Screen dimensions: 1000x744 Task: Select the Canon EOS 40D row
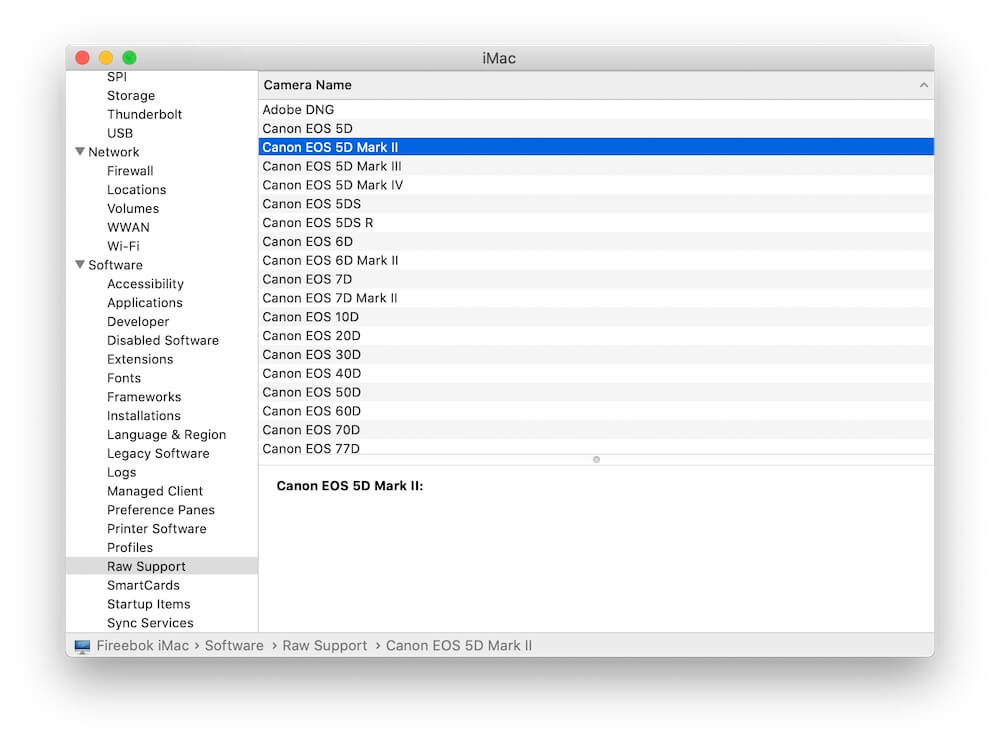[x=596, y=373]
